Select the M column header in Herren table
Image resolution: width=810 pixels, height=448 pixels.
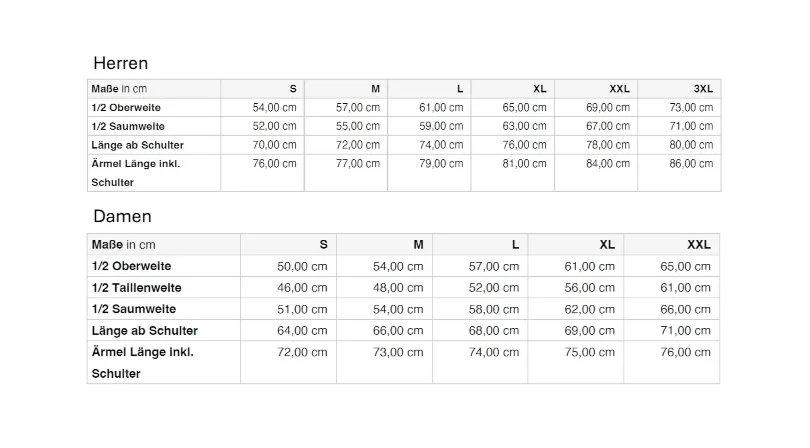[375, 89]
